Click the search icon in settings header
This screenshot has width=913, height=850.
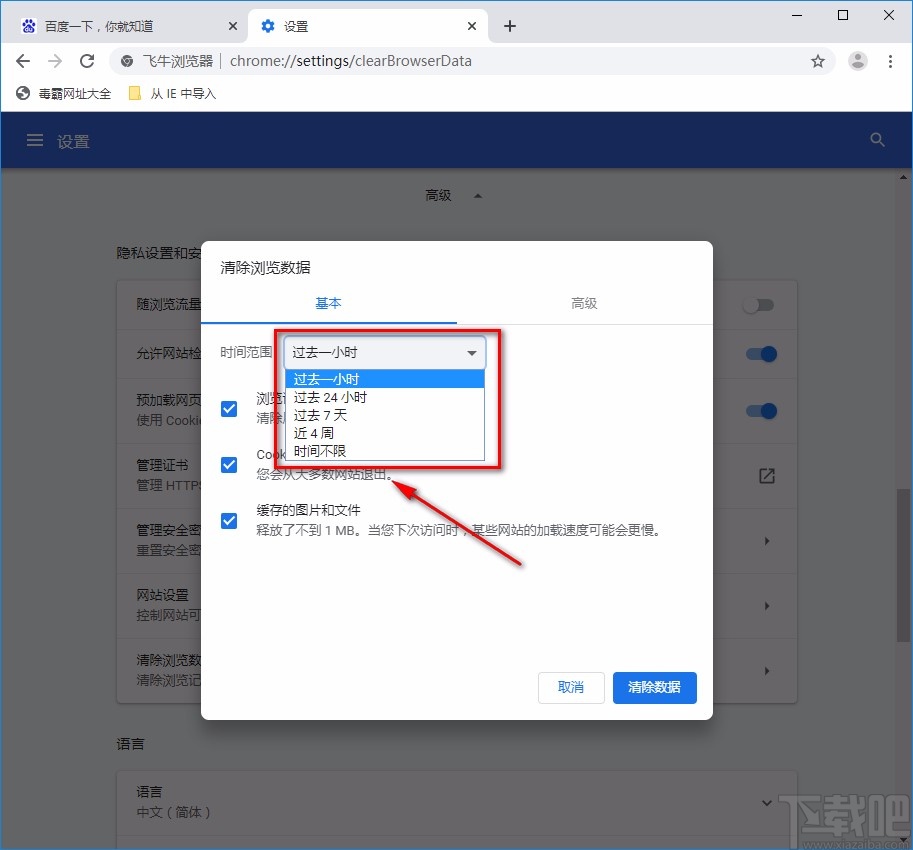(x=877, y=140)
